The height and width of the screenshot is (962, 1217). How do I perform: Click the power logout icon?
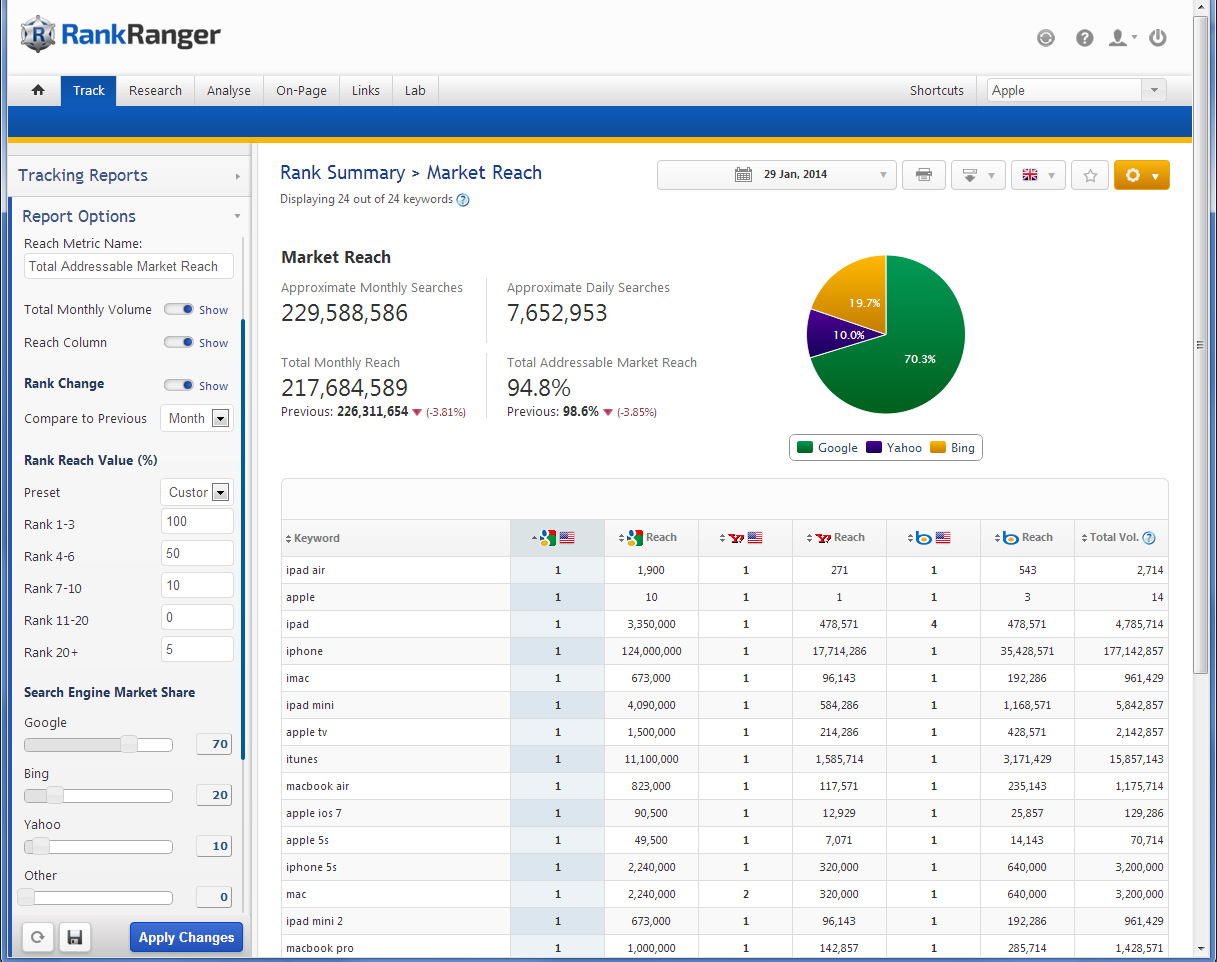[x=1157, y=38]
